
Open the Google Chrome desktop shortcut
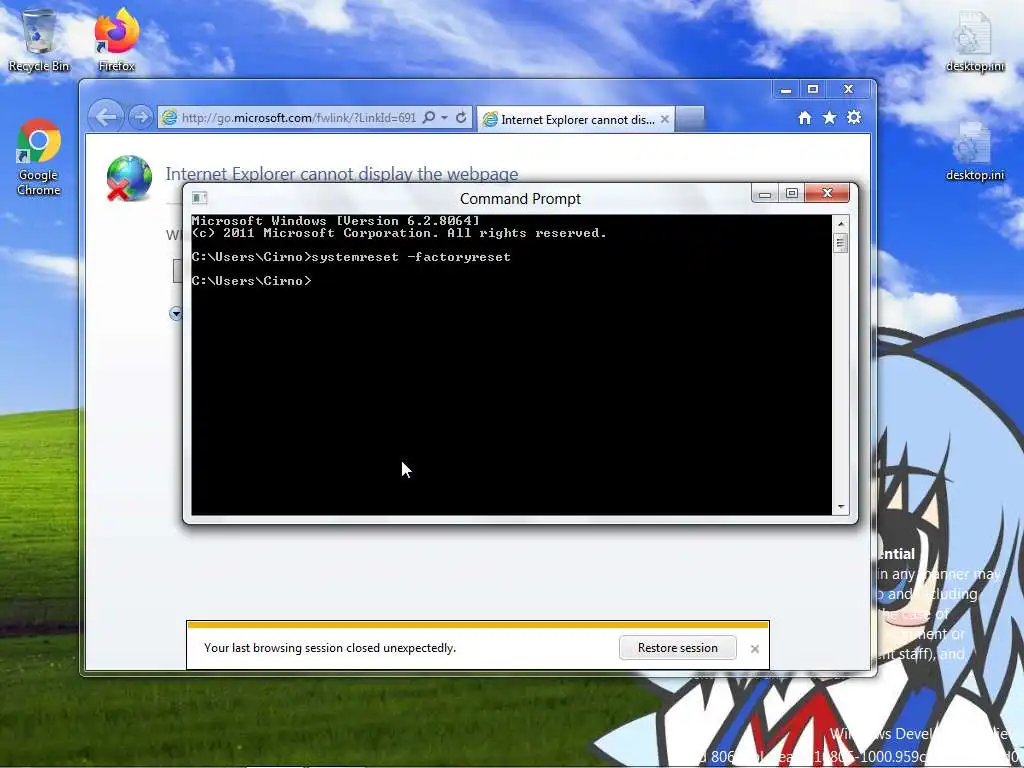(39, 157)
